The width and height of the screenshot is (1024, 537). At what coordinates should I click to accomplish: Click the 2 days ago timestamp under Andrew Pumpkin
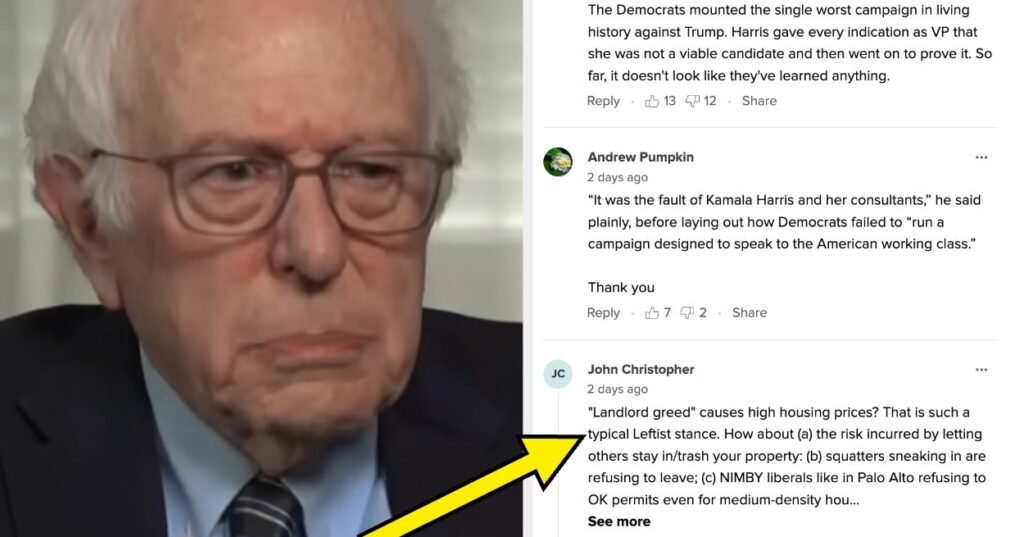(617, 178)
